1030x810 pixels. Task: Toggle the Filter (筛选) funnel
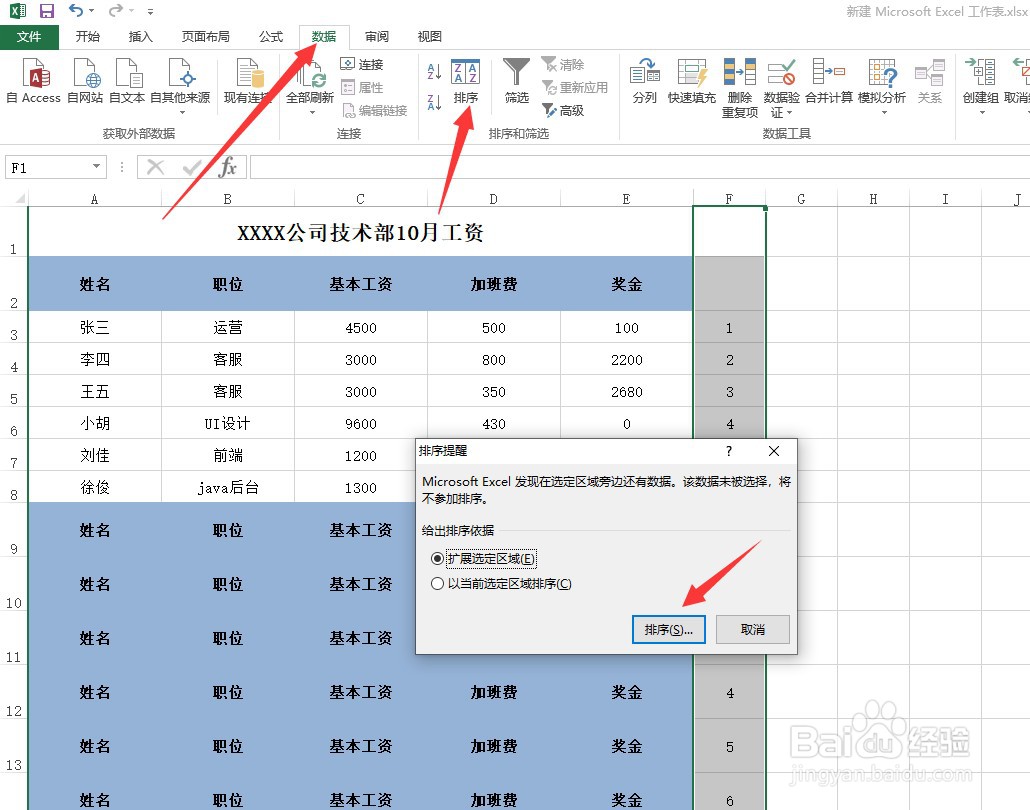point(516,80)
